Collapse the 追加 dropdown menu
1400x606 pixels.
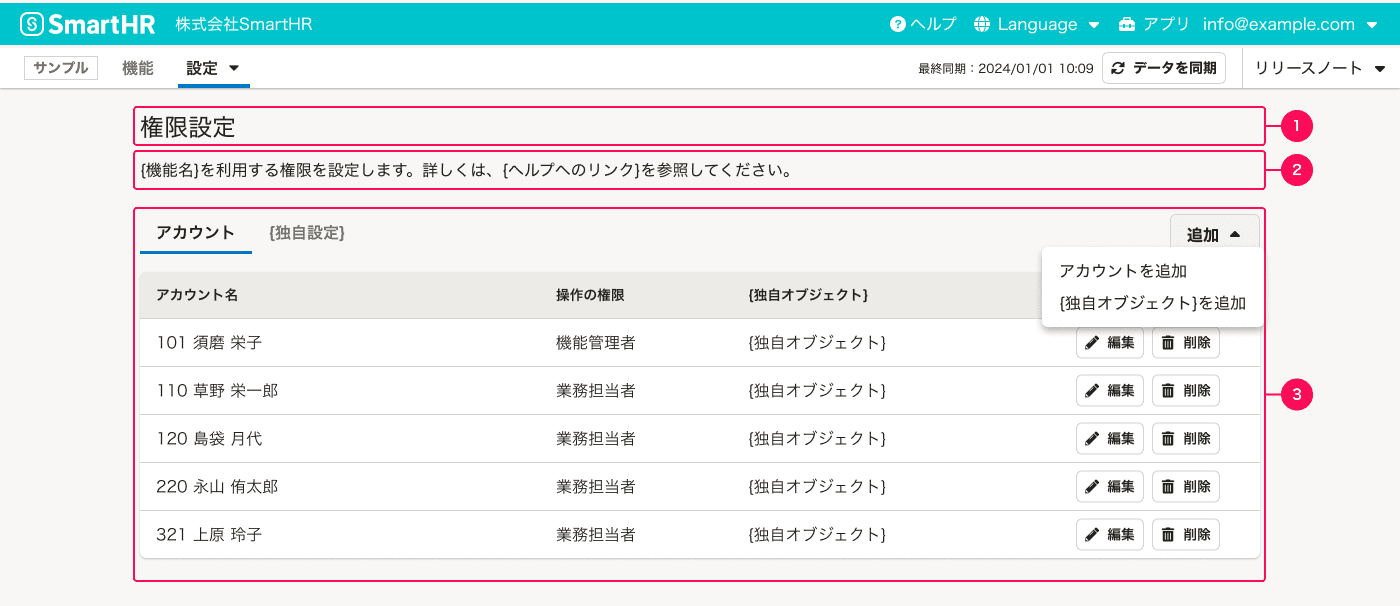click(x=1214, y=232)
